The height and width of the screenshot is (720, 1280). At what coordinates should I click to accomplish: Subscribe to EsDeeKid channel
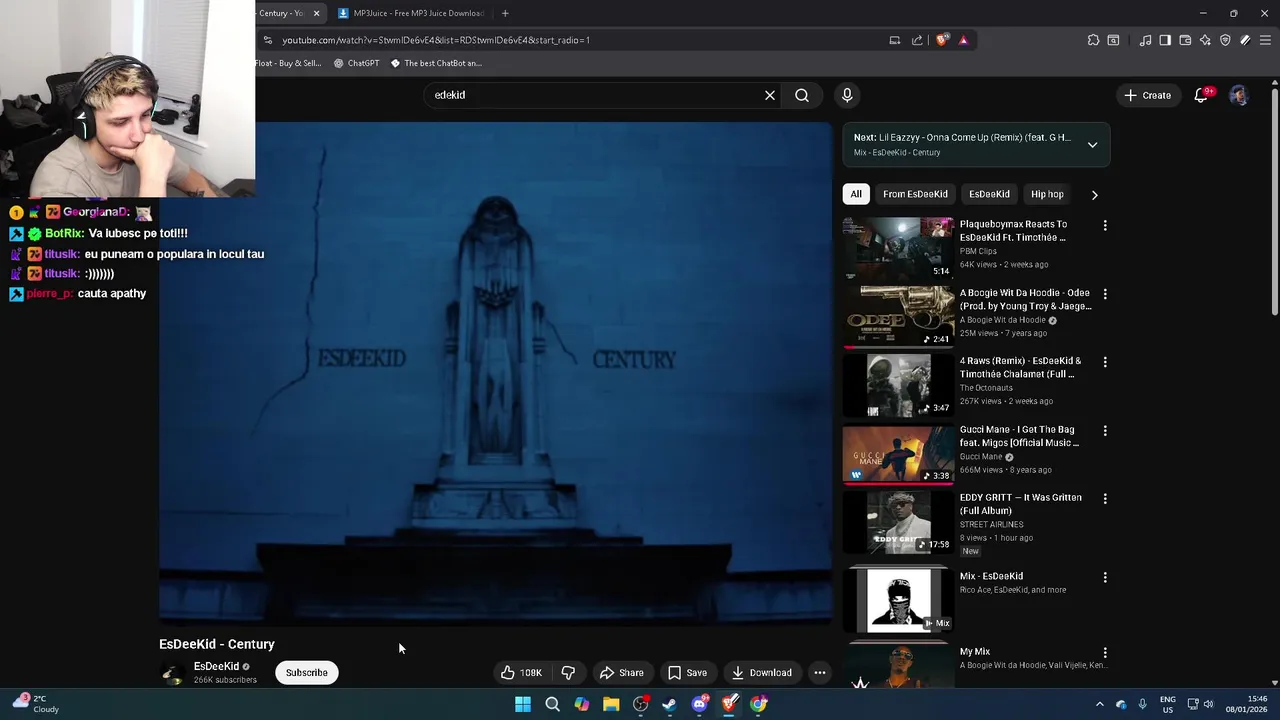[307, 672]
